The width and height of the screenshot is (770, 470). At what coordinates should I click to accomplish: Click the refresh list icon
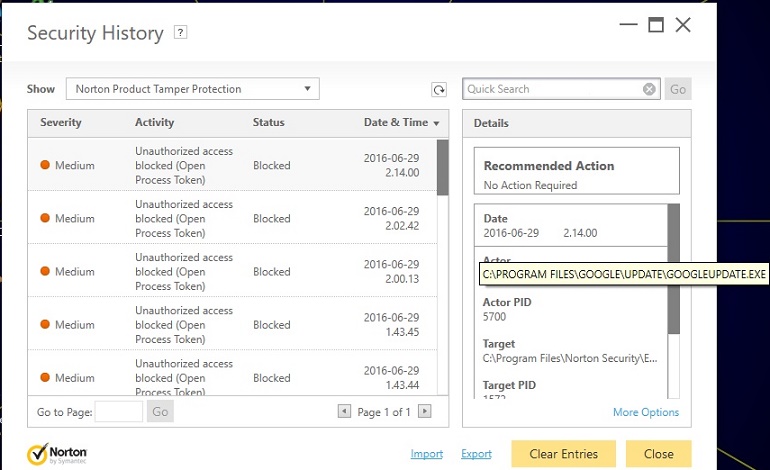point(439,89)
